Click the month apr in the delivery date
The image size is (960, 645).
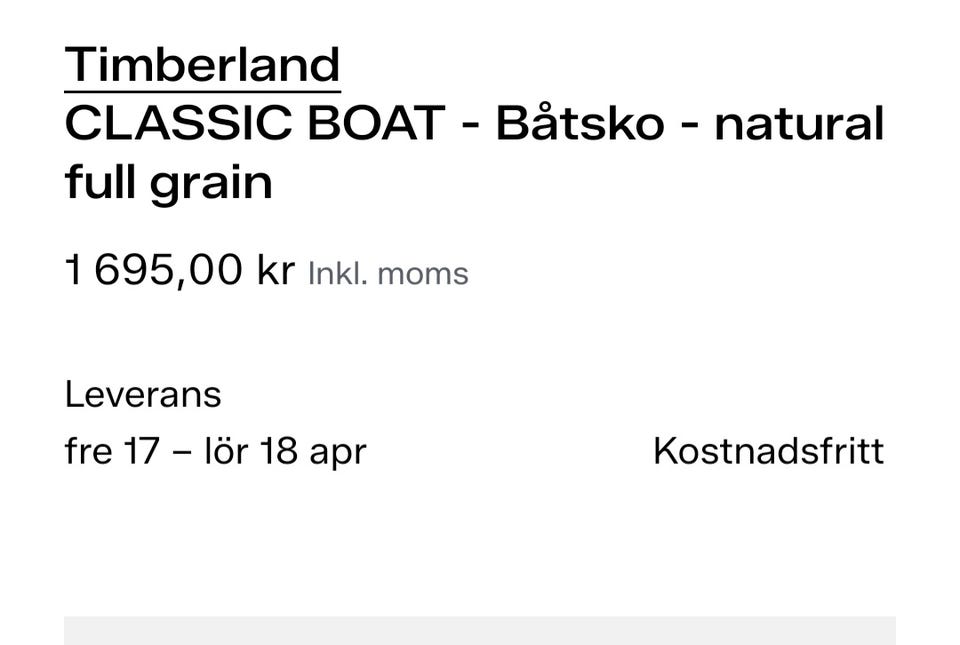(x=338, y=453)
